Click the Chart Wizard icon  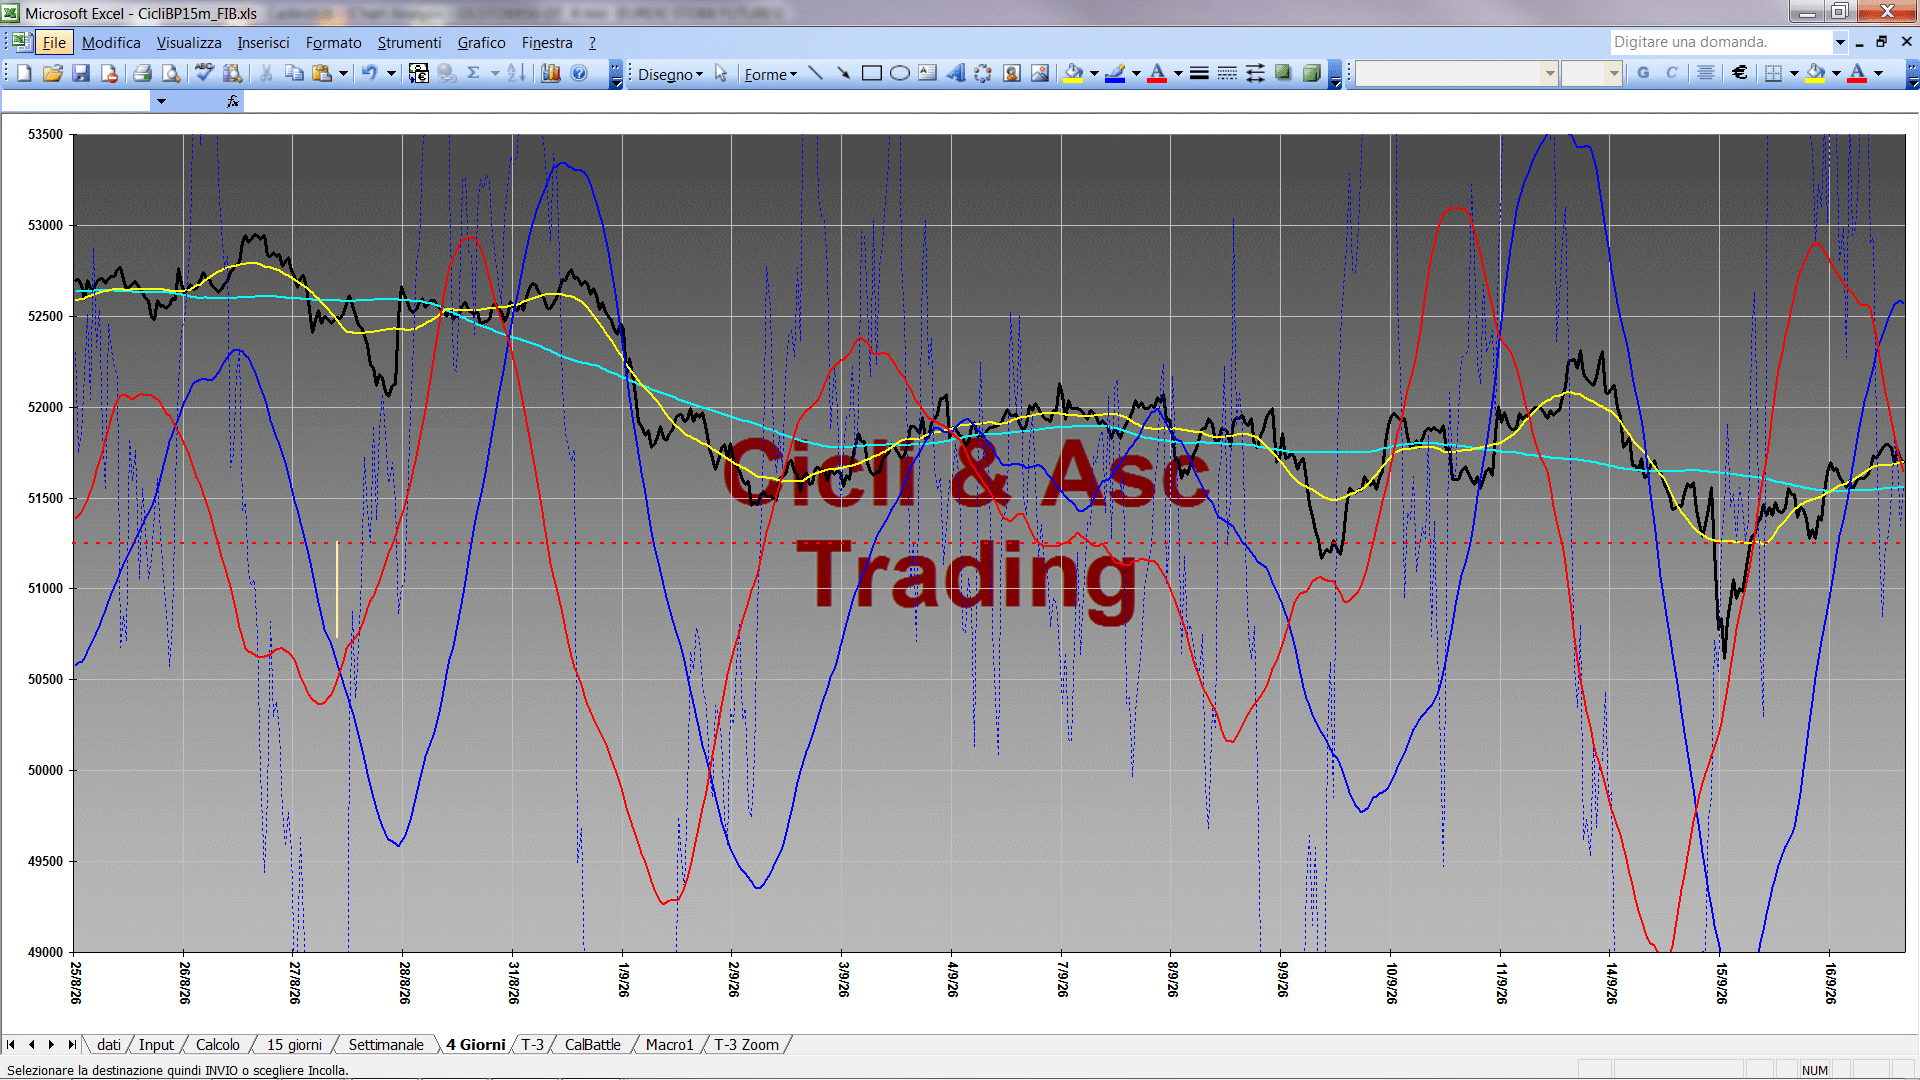tap(551, 73)
